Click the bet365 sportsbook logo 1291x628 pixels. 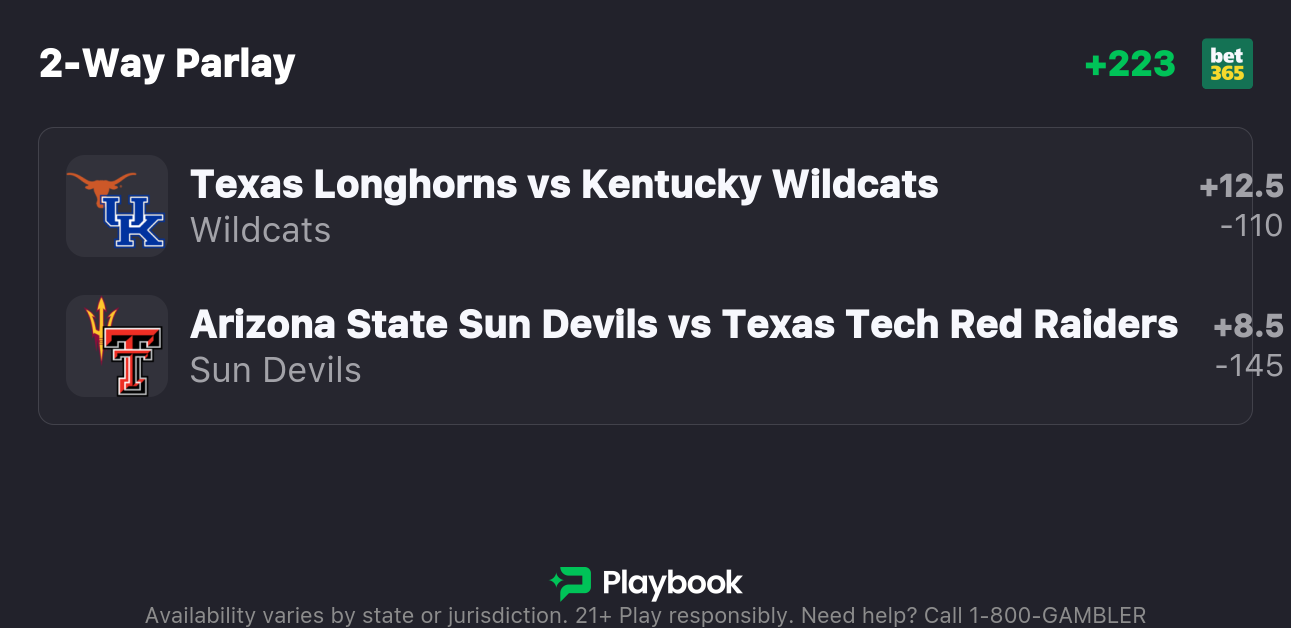pyautogui.click(x=1227, y=64)
